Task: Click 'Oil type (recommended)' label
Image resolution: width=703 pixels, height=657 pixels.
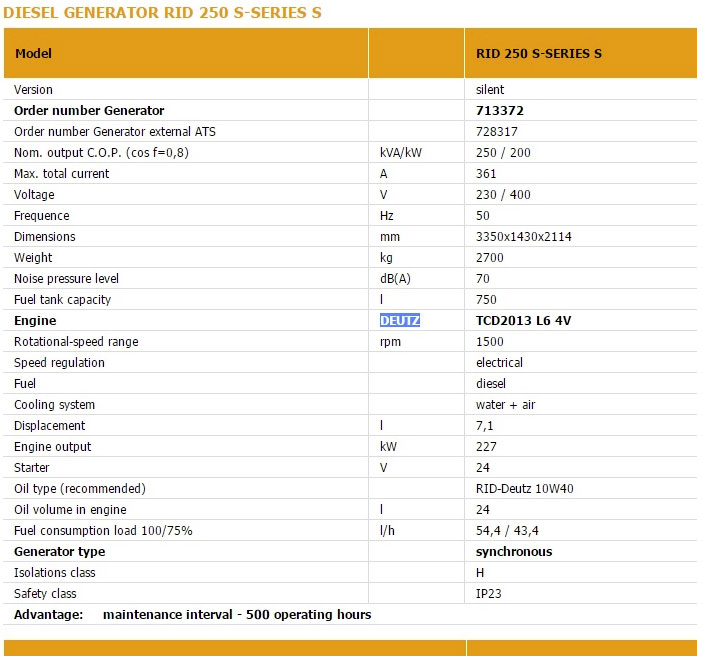Action: click(80, 488)
